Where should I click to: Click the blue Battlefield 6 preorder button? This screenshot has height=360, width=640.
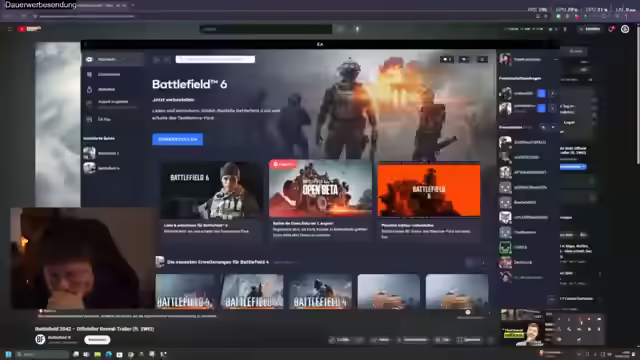click(178, 139)
